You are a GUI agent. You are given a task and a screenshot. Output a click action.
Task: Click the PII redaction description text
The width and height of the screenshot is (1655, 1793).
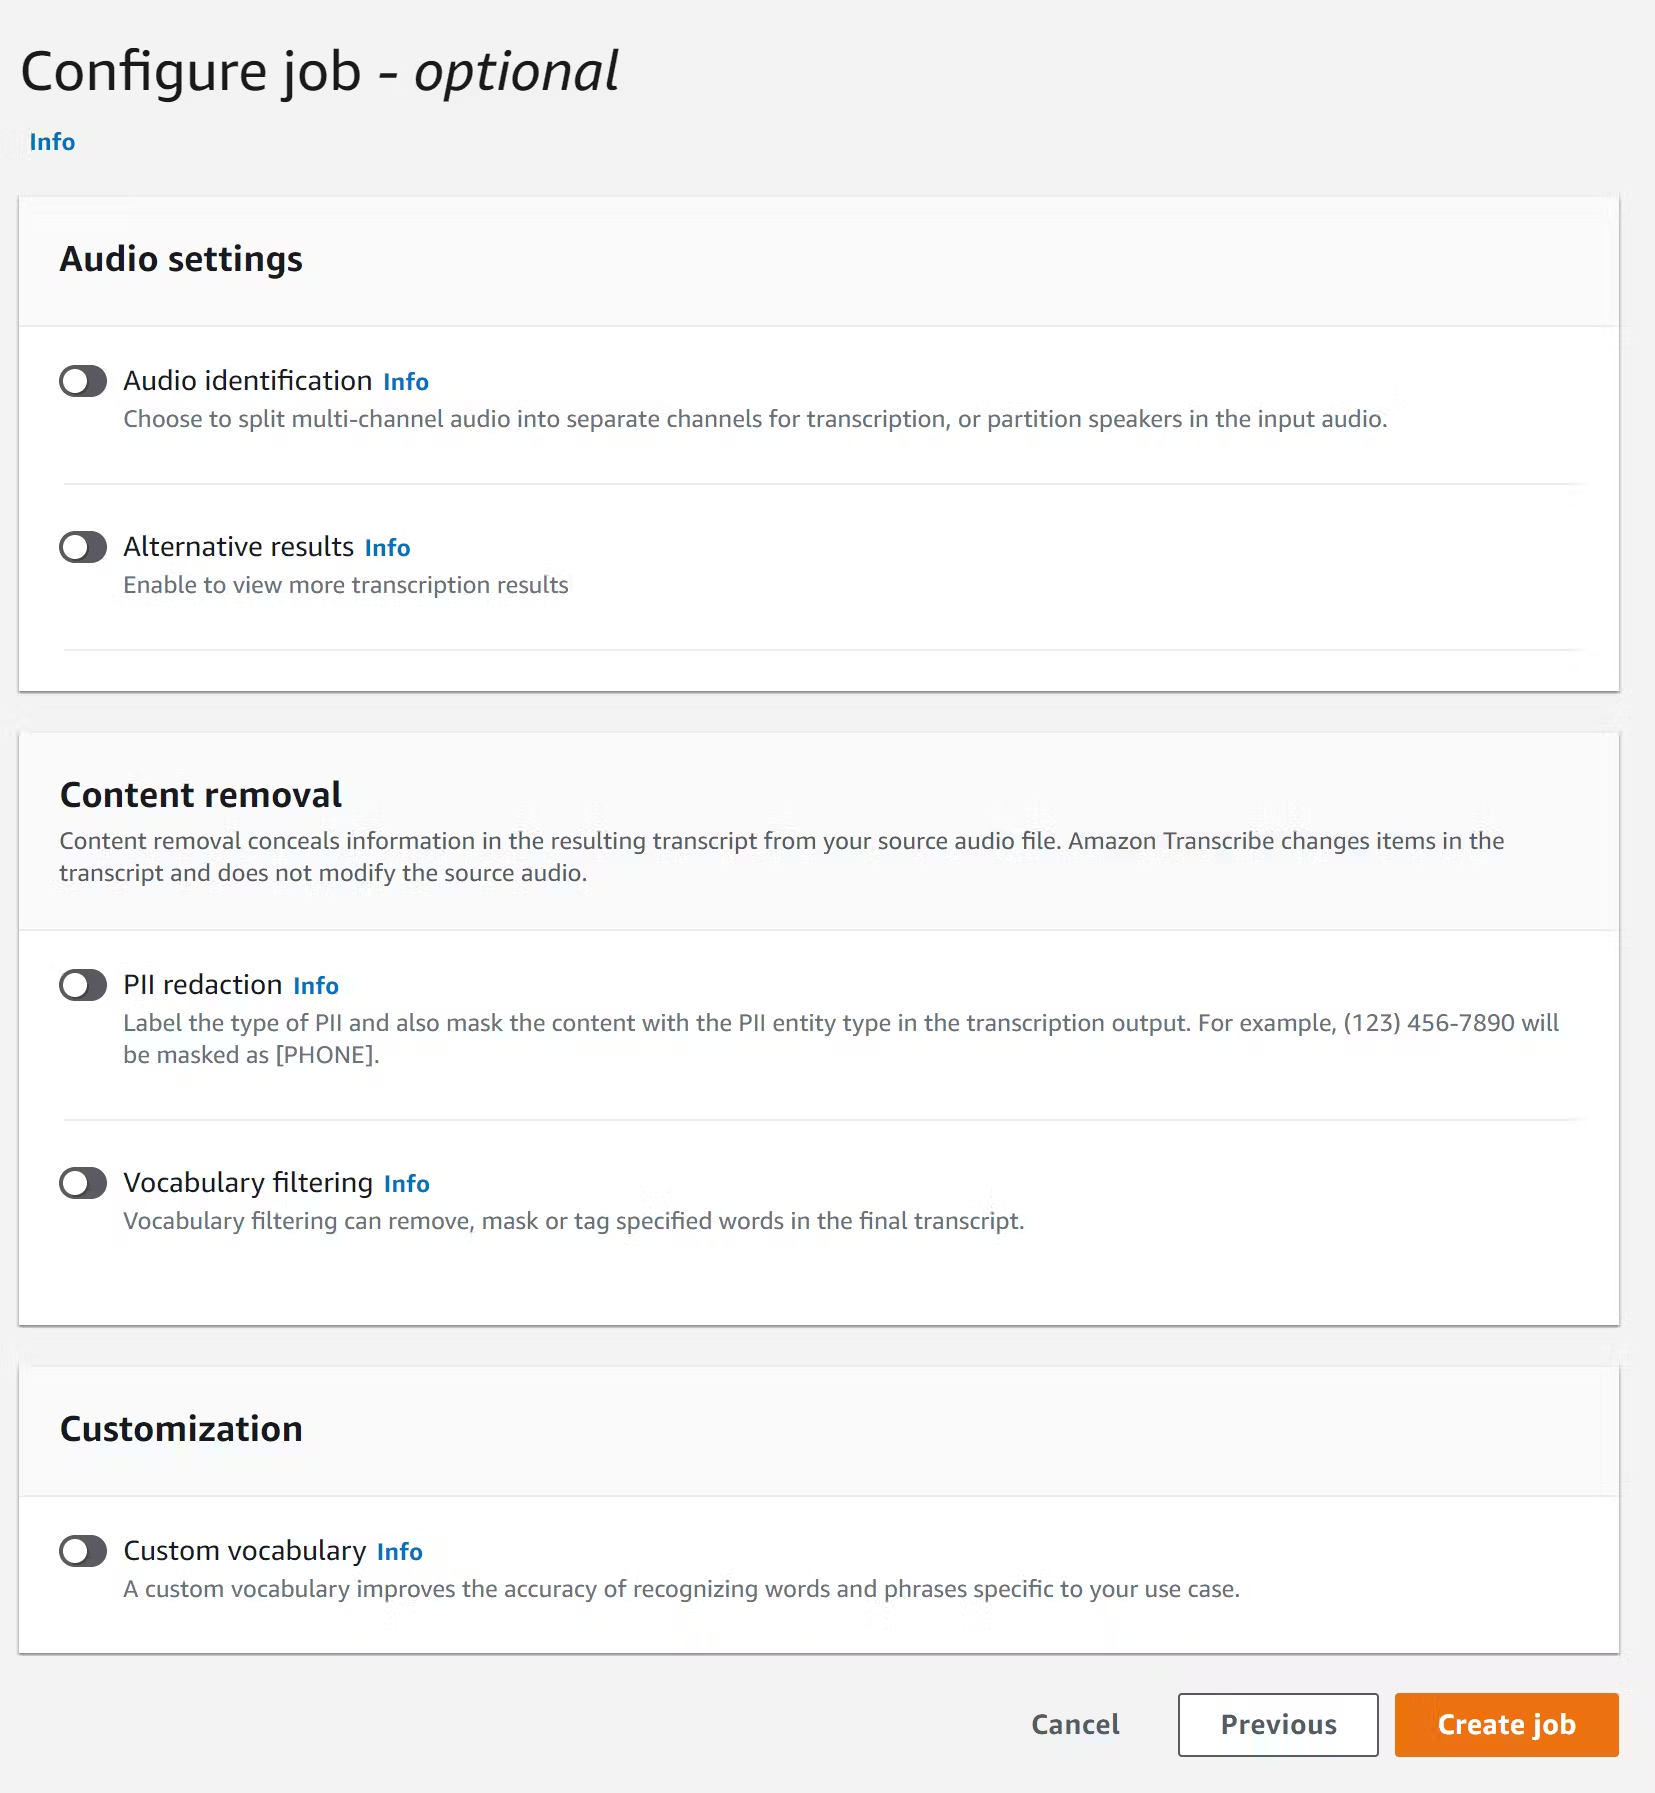click(x=840, y=1039)
